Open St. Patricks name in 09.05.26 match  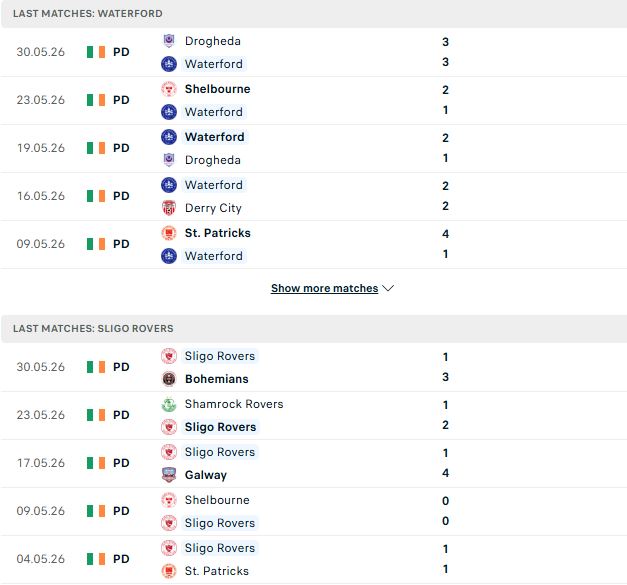click(x=218, y=233)
